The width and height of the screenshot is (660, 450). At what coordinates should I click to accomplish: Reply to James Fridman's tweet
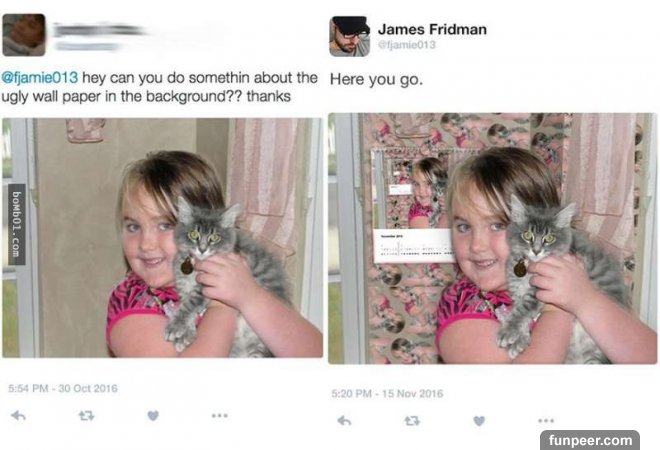click(345, 421)
